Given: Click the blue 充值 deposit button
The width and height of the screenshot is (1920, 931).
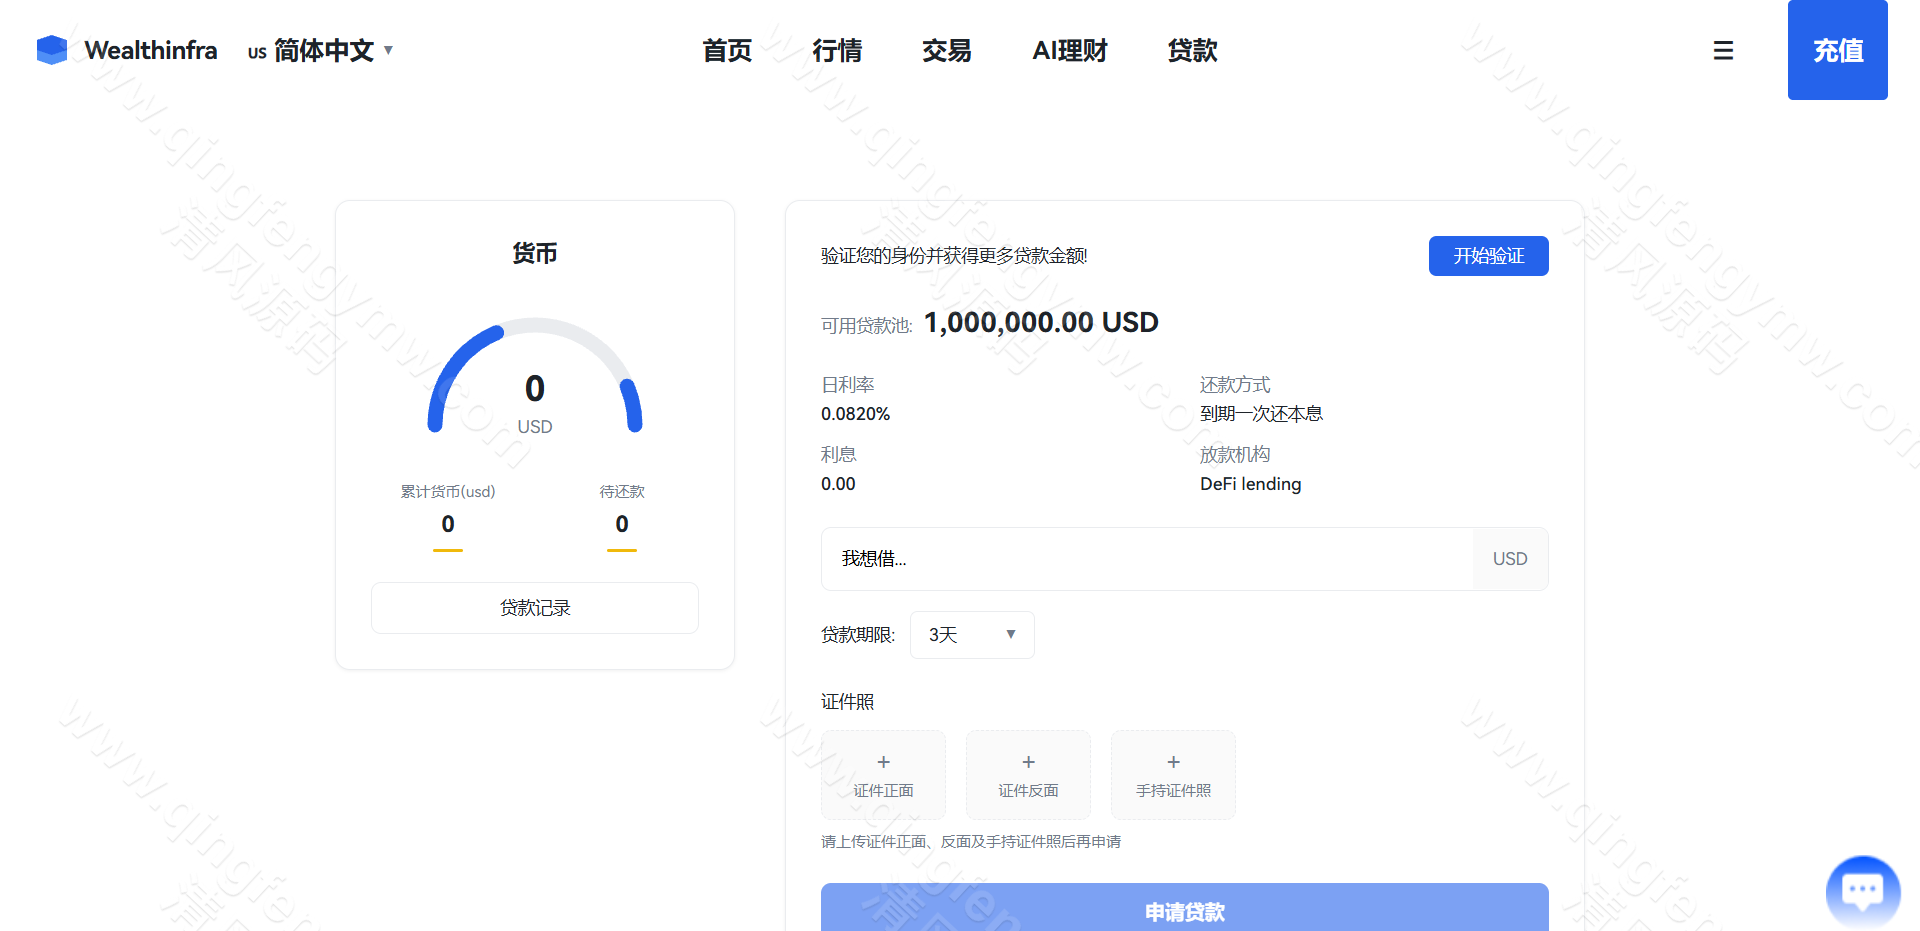Looking at the screenshot, I should (x=1838, y=50).
